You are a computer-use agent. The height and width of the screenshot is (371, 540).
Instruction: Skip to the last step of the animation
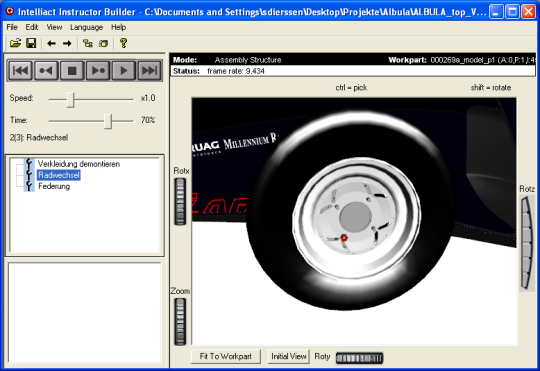[149, 71]
